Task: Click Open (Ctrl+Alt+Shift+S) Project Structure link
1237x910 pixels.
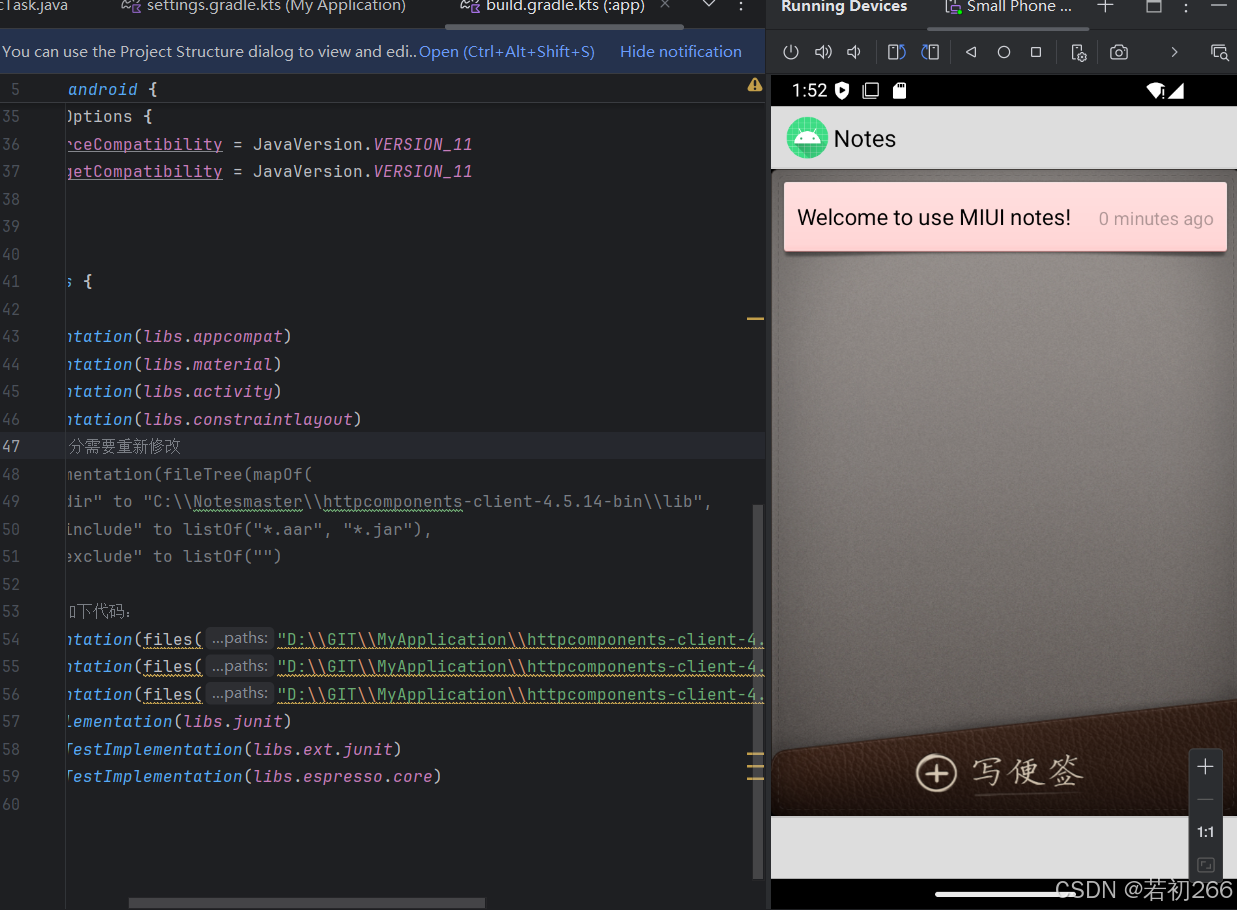Action: (507, 51)
